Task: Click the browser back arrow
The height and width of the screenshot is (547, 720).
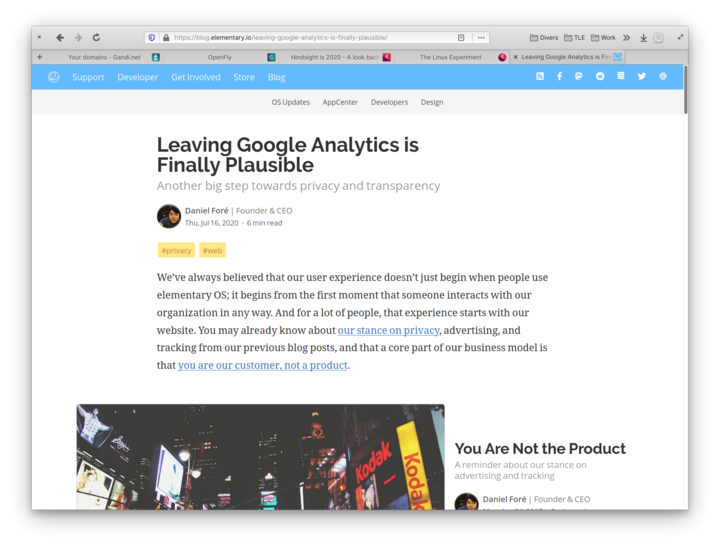Action: pyautogui.click(x=60, y=38)
